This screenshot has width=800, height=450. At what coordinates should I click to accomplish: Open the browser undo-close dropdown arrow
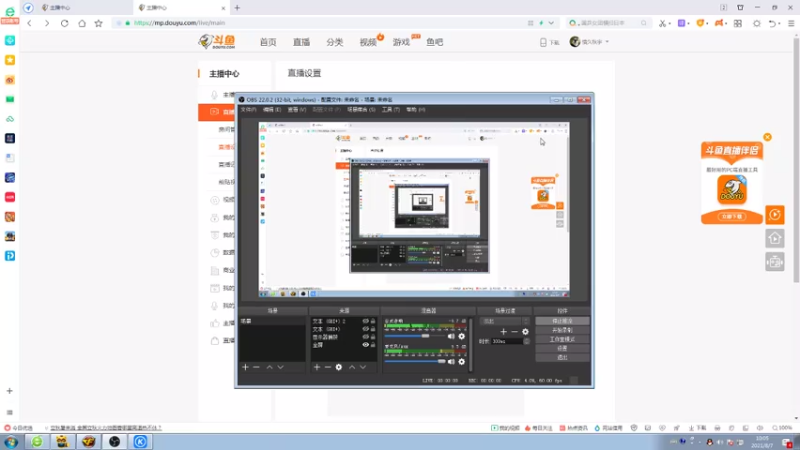(780, 23)
